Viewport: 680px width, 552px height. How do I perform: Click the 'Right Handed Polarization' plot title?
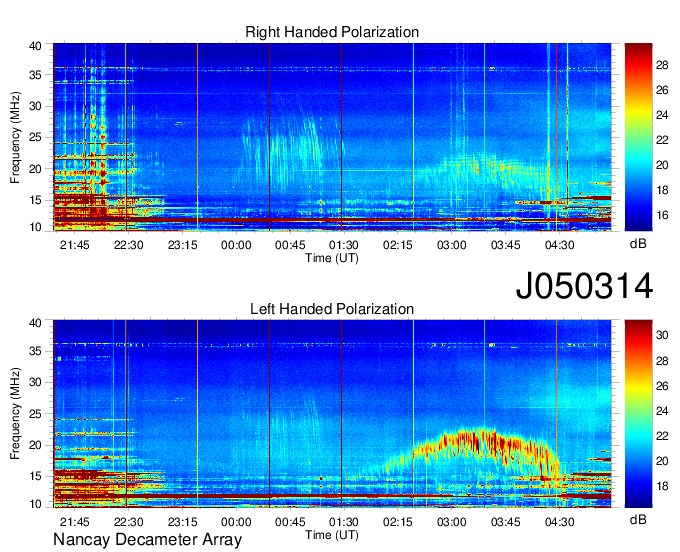coord(332,32)
